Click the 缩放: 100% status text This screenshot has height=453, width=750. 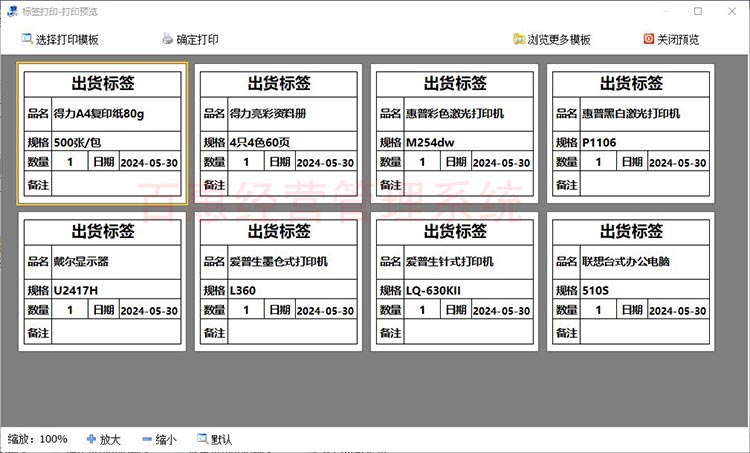37,439
